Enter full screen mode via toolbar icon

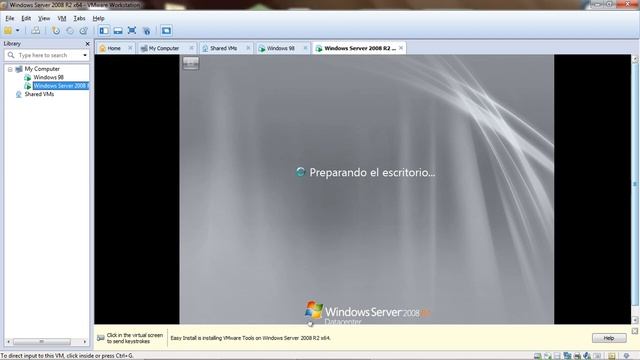[x=132, y=30]
